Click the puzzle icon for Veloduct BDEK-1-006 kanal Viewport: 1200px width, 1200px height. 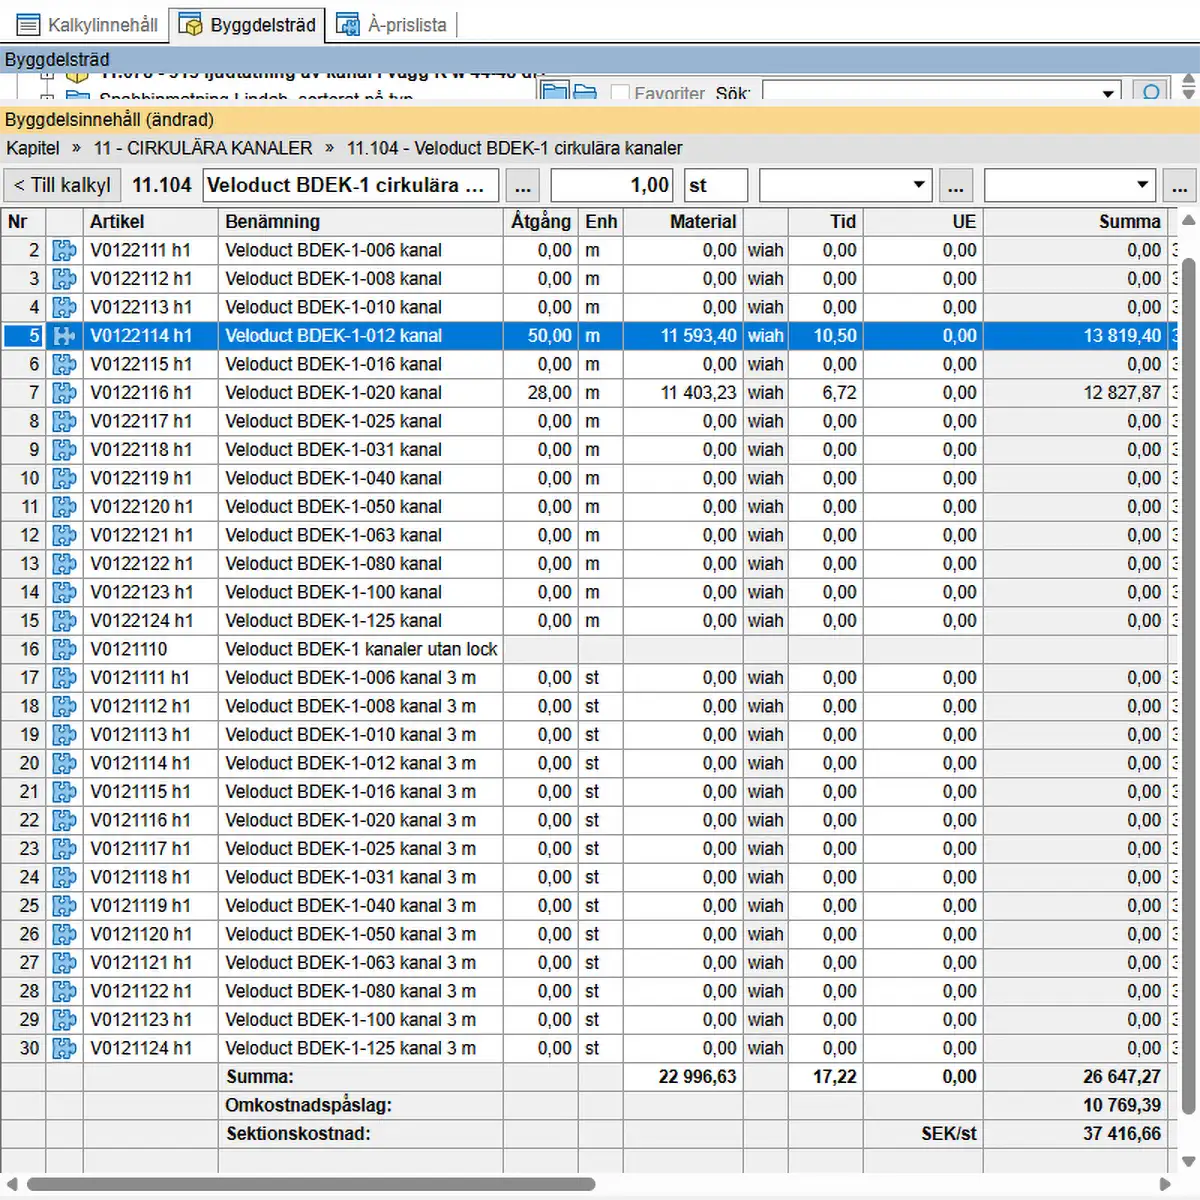(64, 250)
